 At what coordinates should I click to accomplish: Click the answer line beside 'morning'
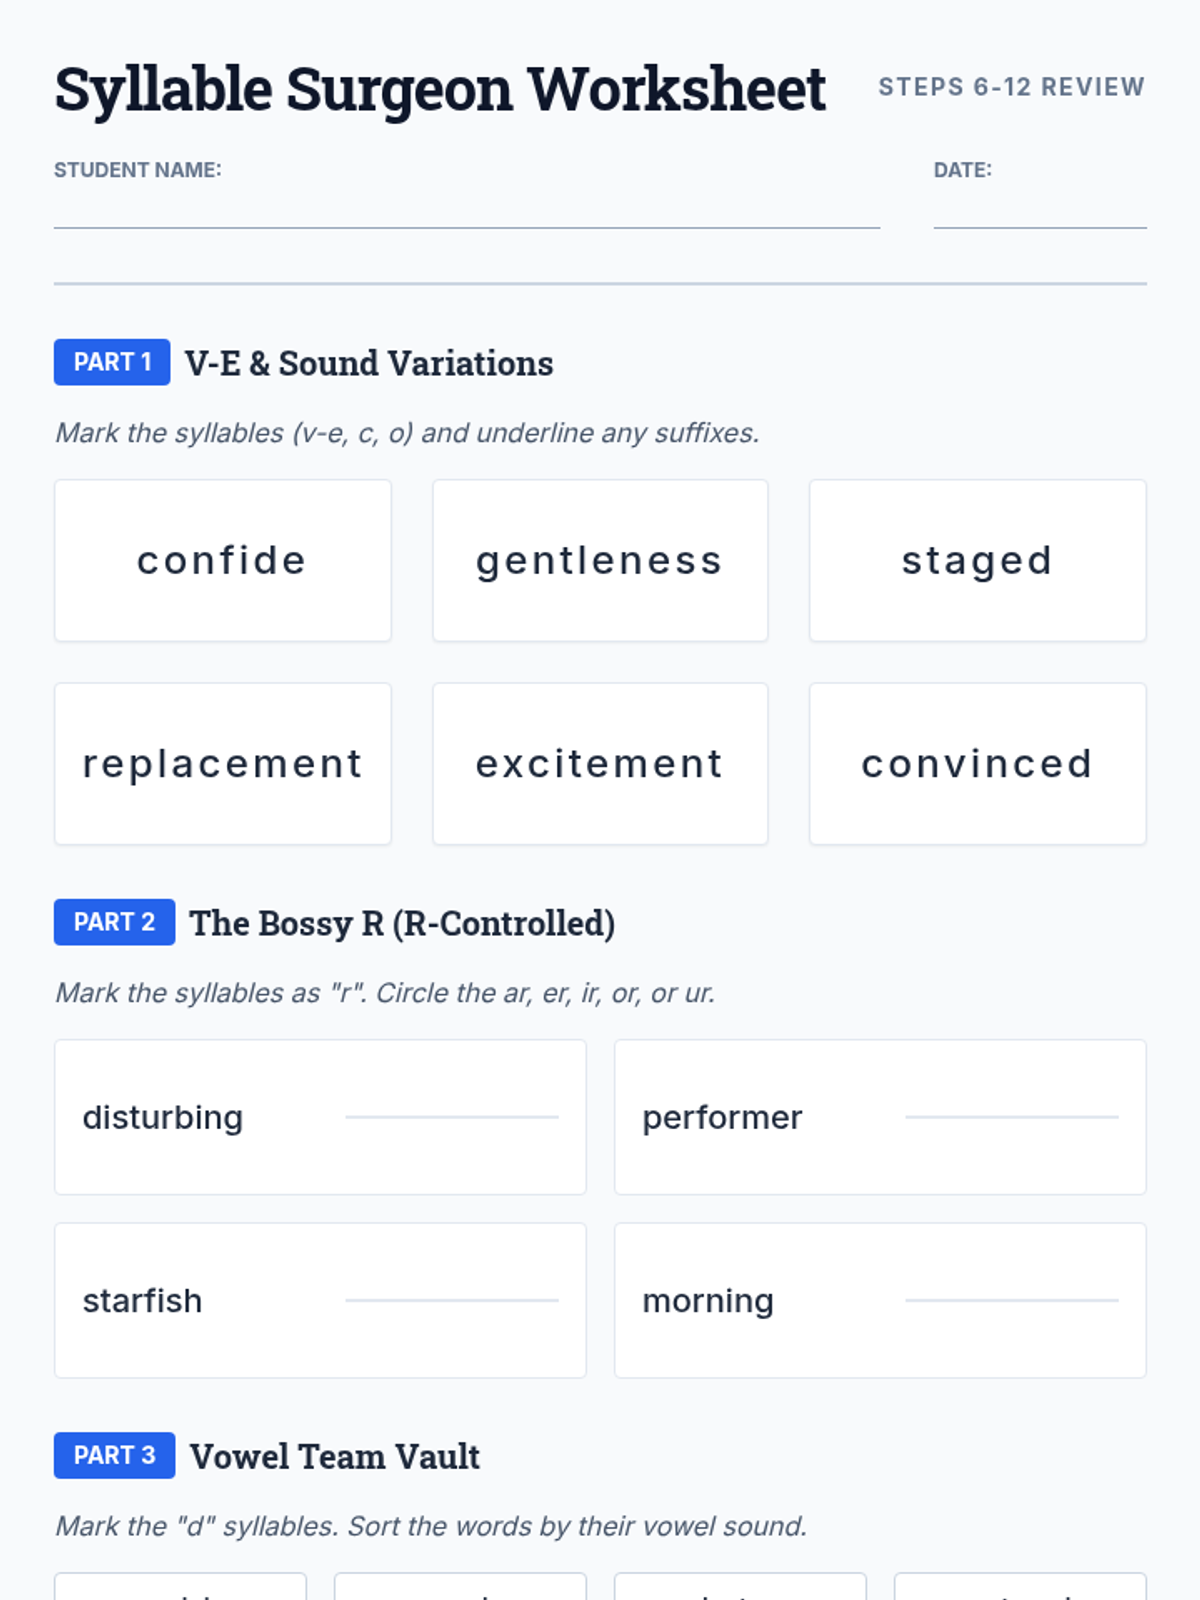pyautogui.click(x=1012, y=1300)
